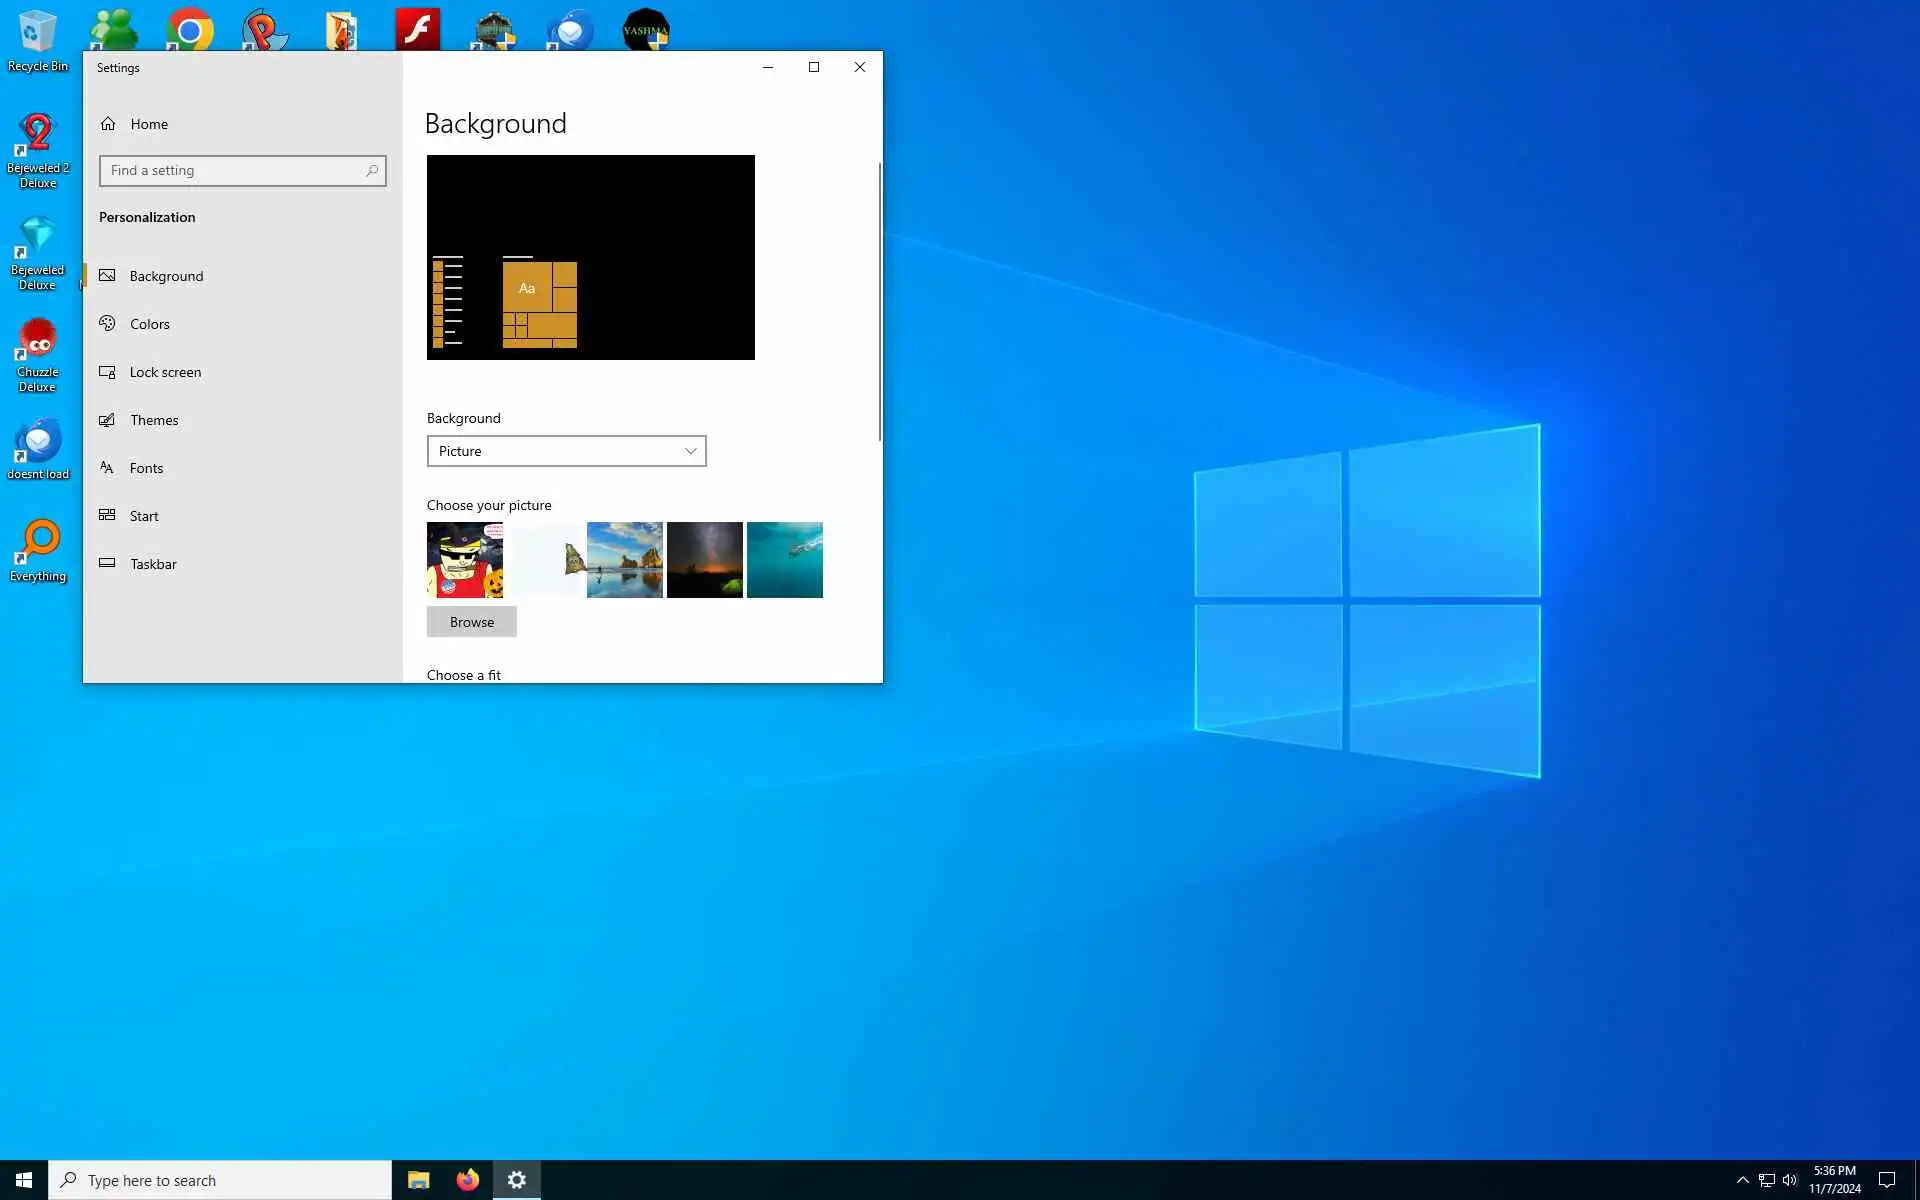The height and width of the screenshot is (1200, 1920).
Task: Click the Fonts sidebar icon
Action: click(x=107, y=468)
